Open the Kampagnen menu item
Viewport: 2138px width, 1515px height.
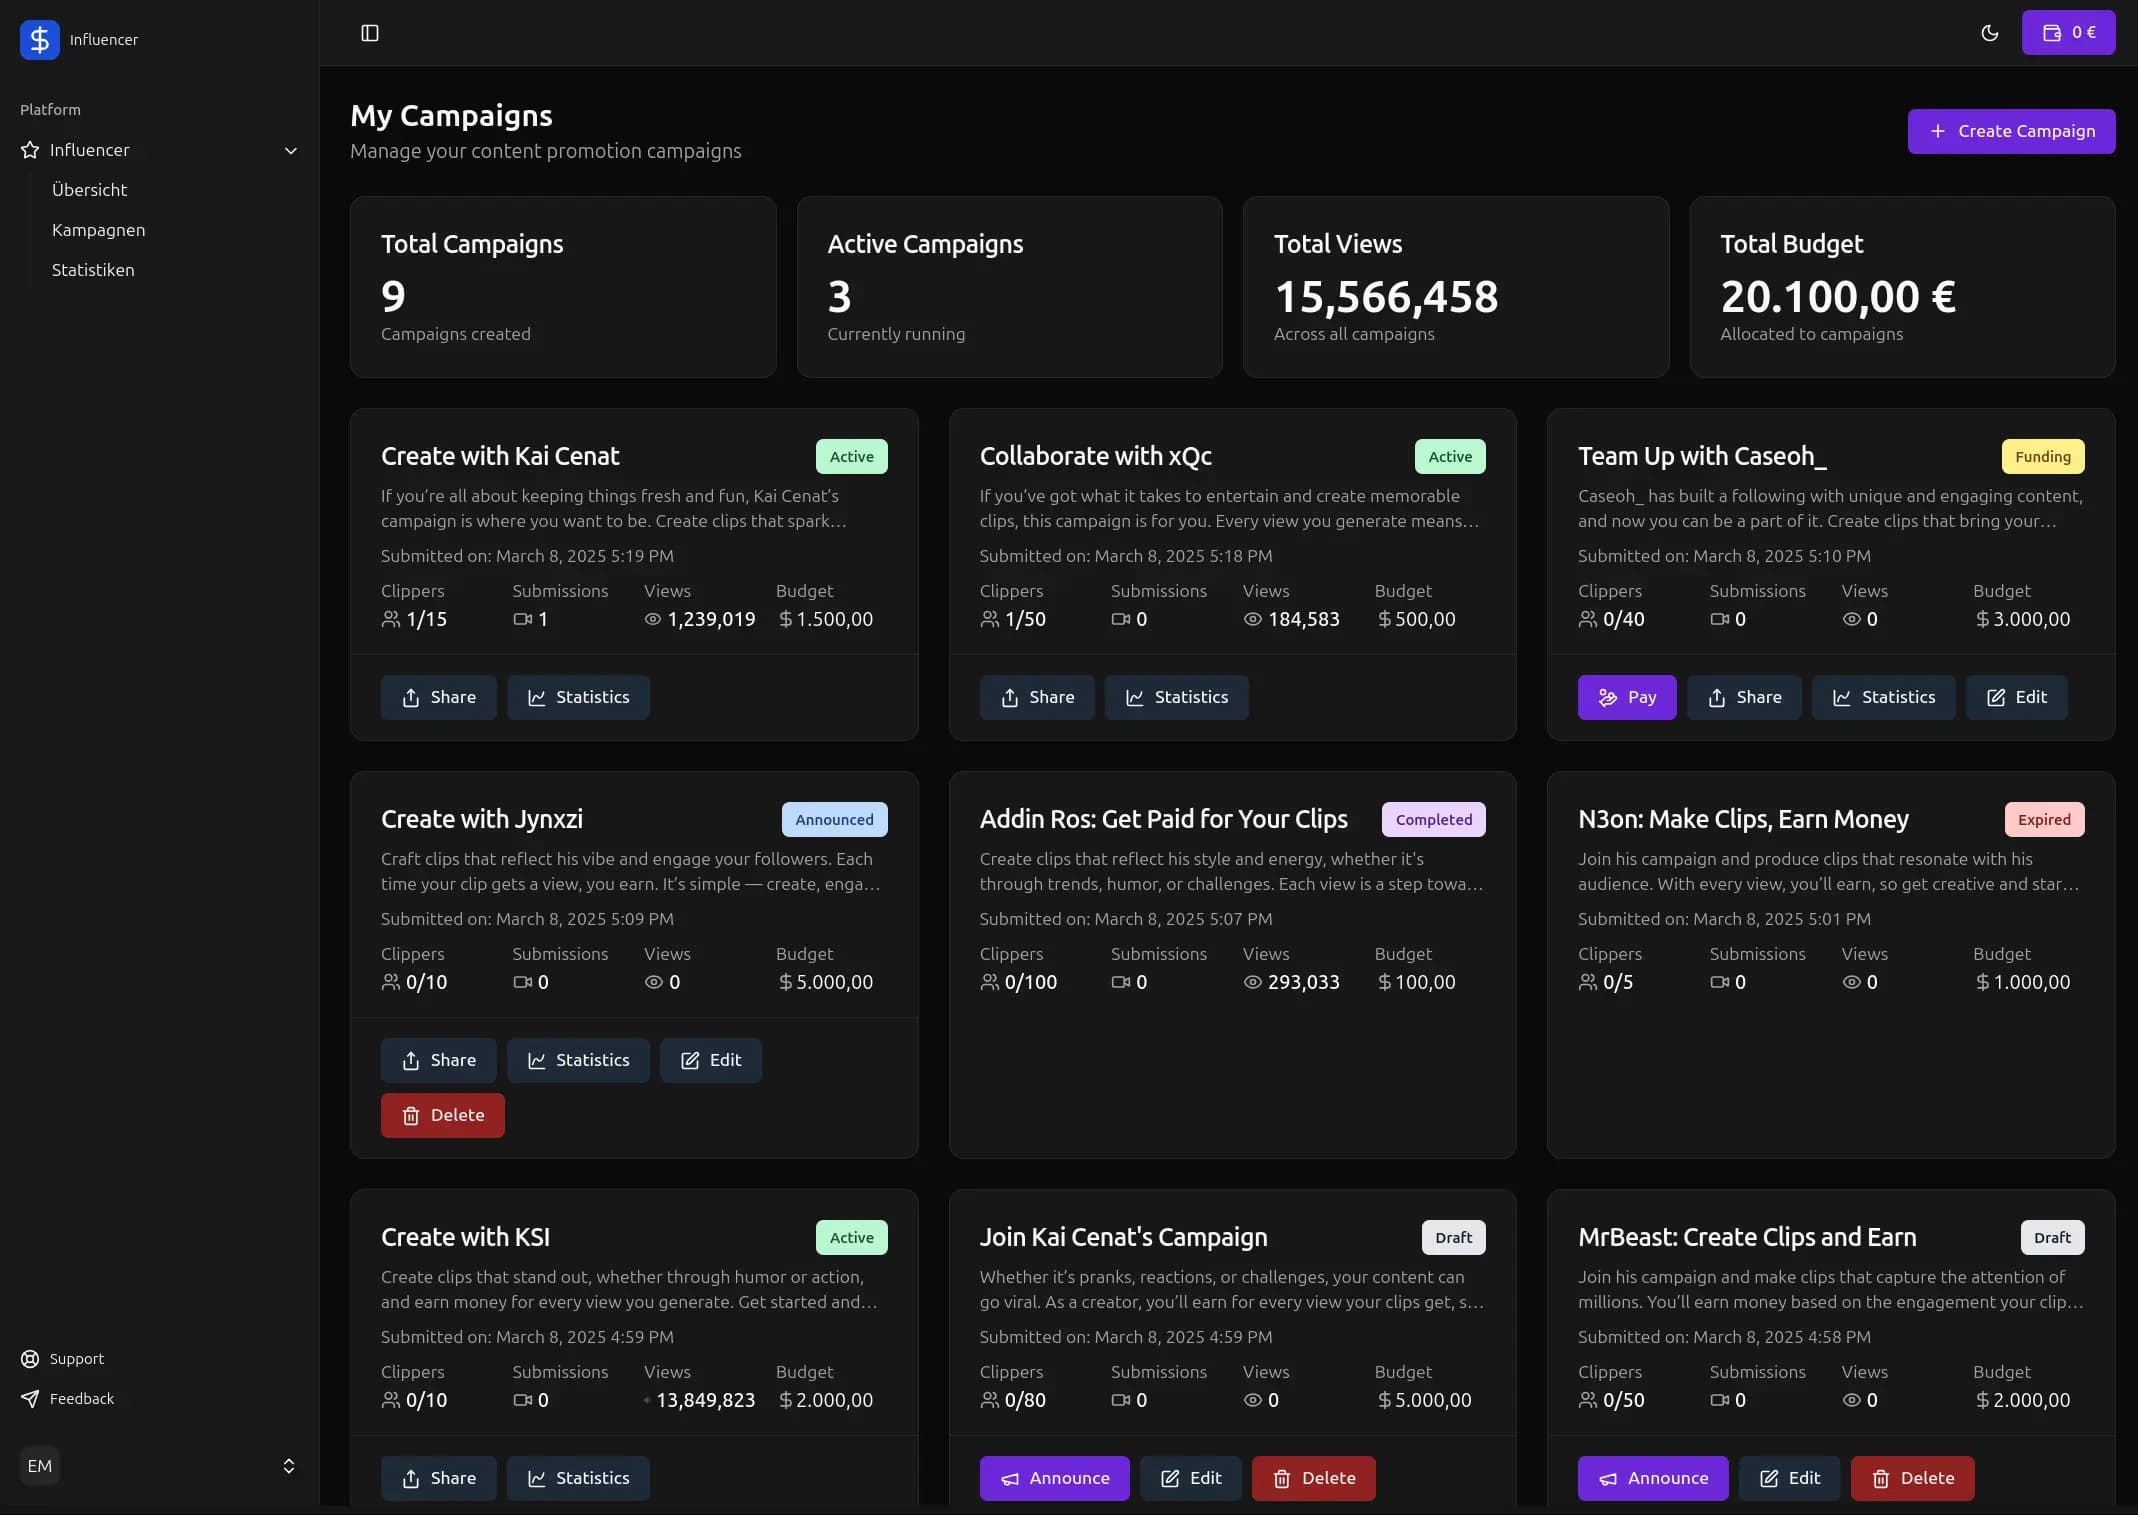tap(99, 230)
